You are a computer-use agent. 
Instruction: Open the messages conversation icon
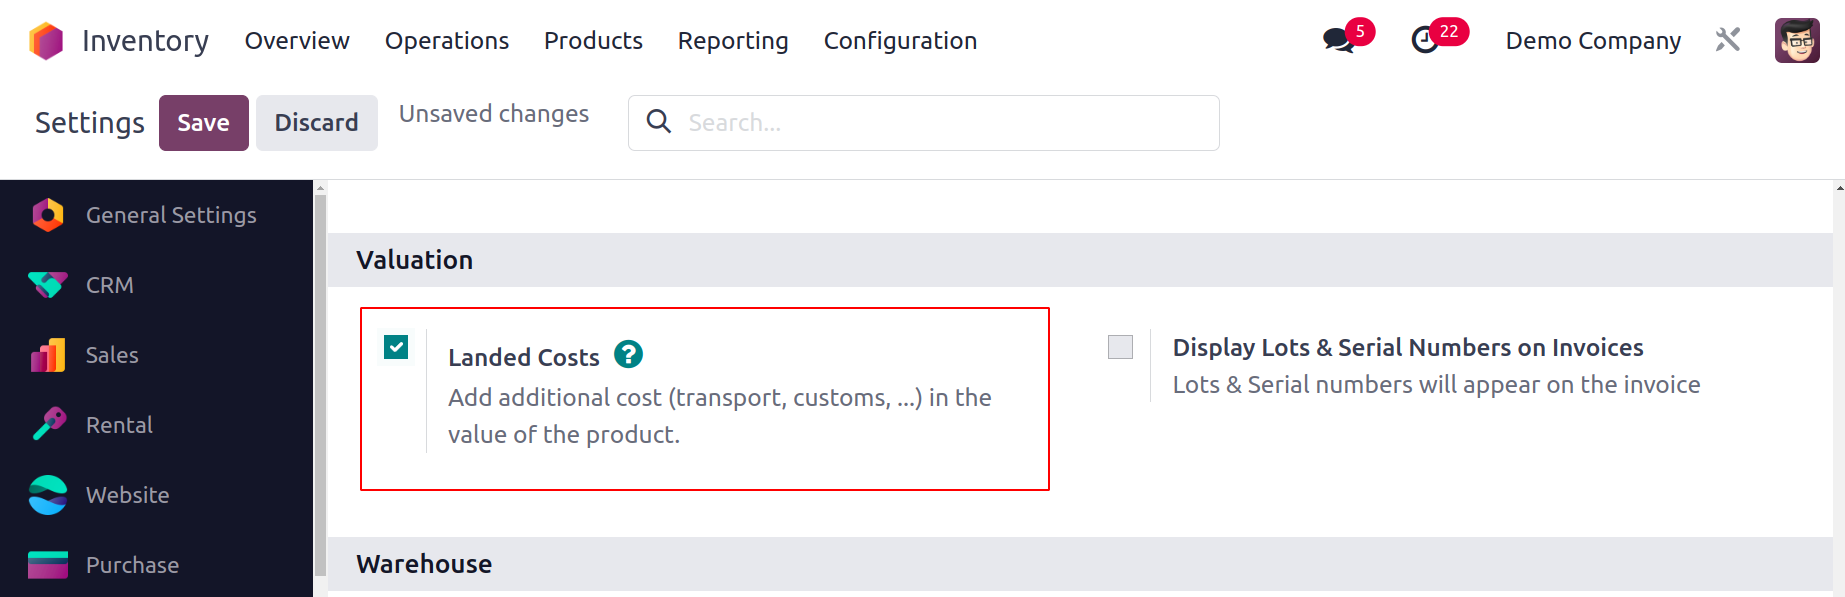coord(1337,40)
